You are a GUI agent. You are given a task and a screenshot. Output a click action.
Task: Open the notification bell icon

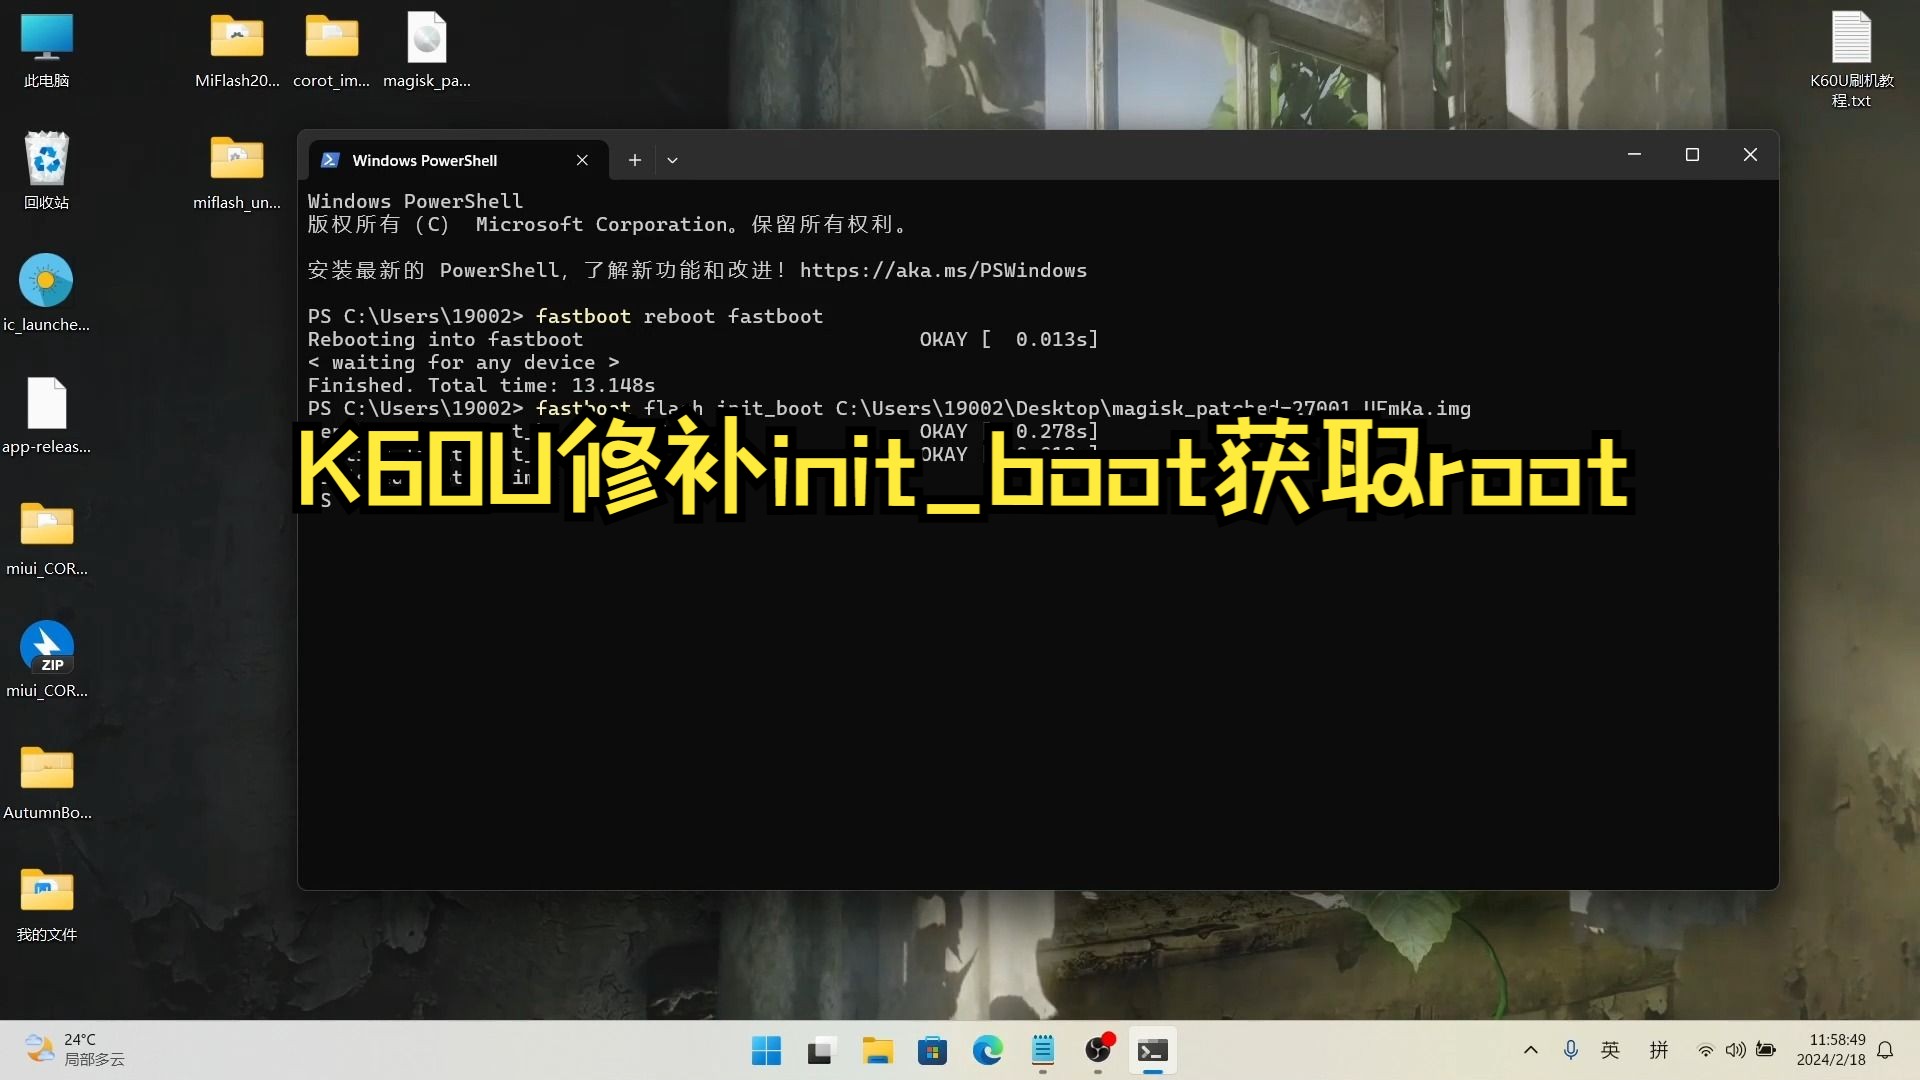pyautogui.click(x=1885, y=1050)
